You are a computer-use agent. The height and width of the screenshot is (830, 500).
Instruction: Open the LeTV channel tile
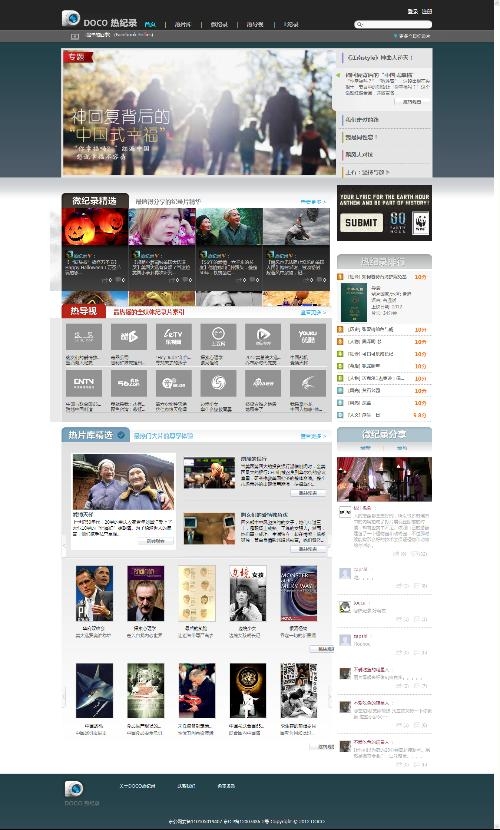(174, 337)
